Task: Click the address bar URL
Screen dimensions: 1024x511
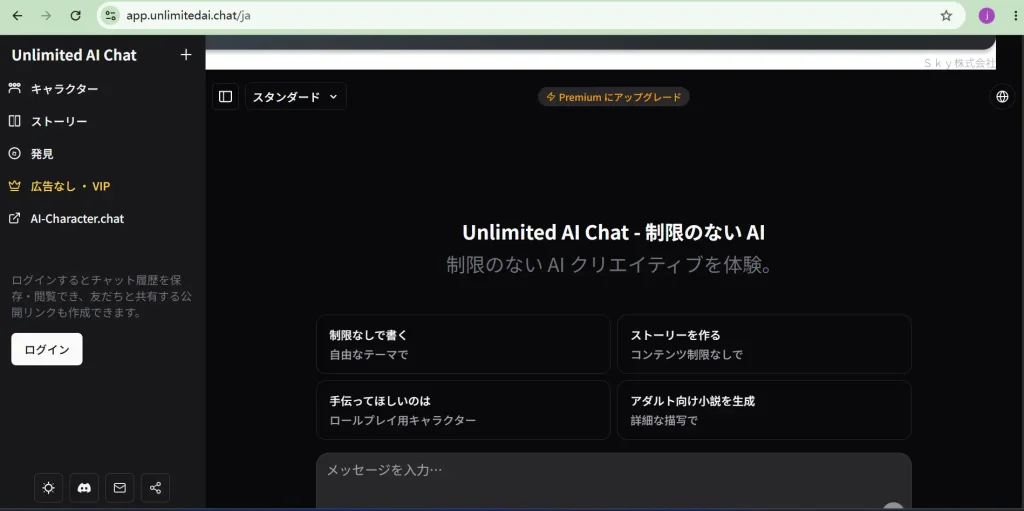Action: (188, 16)
